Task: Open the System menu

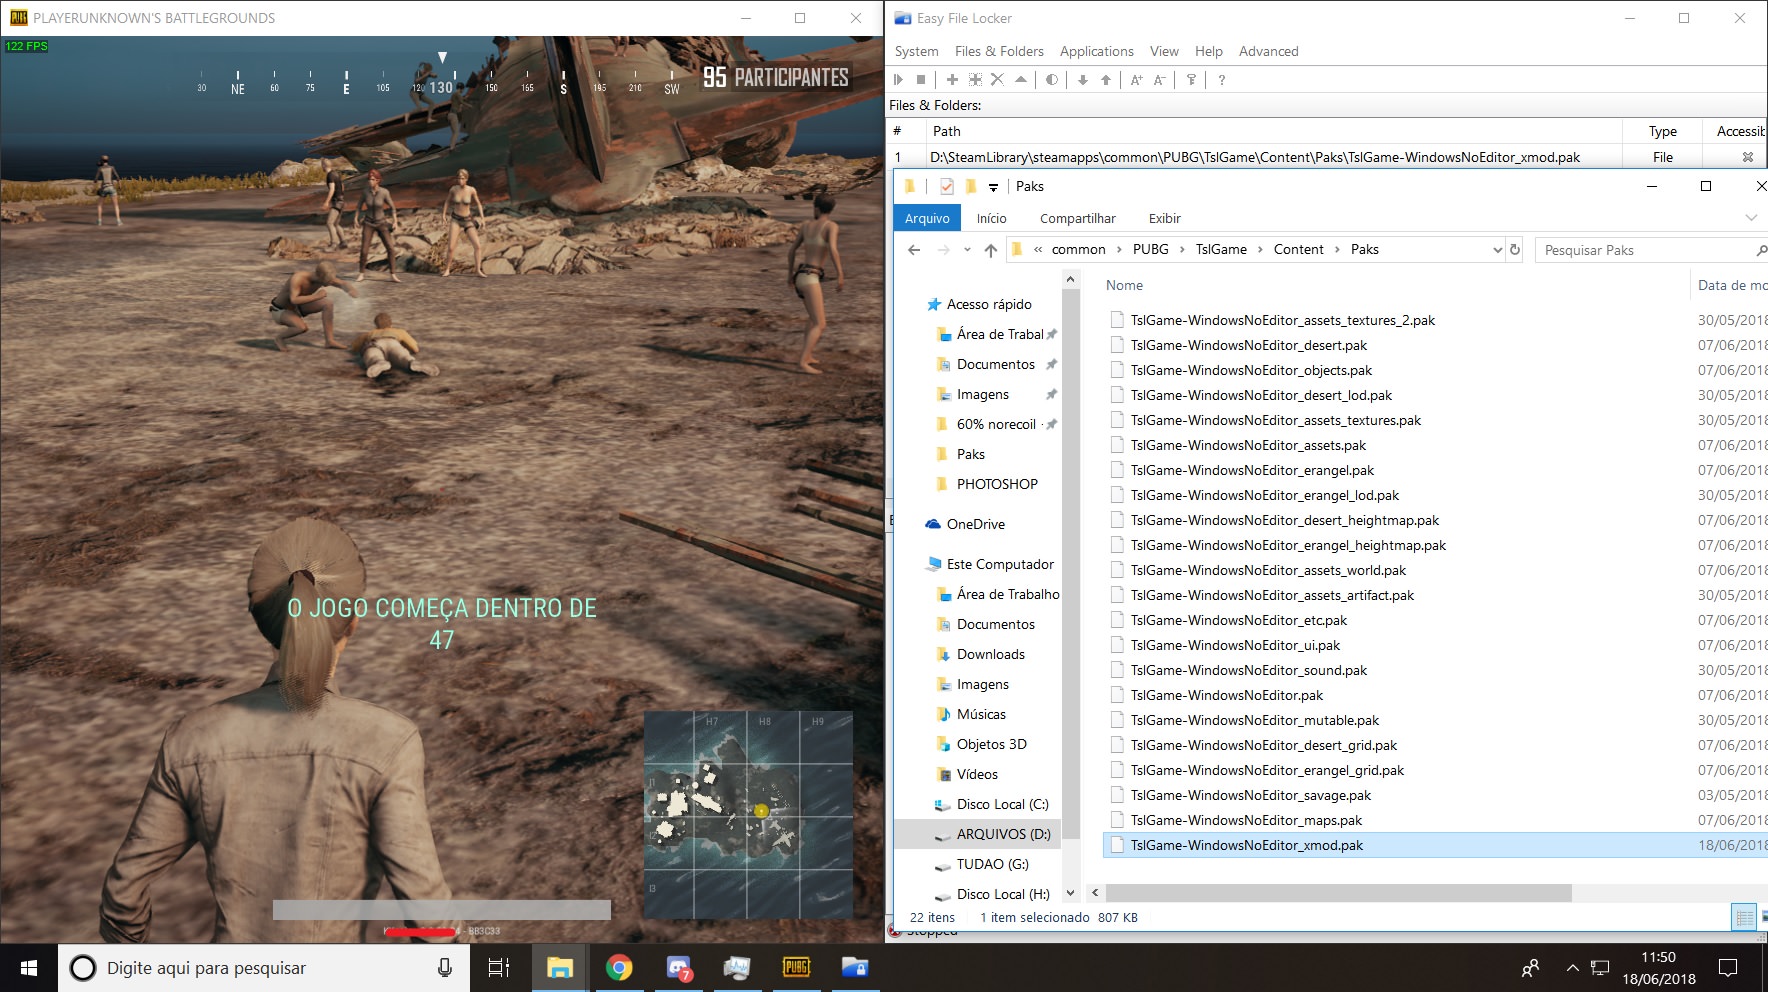Action: point(916,51)
